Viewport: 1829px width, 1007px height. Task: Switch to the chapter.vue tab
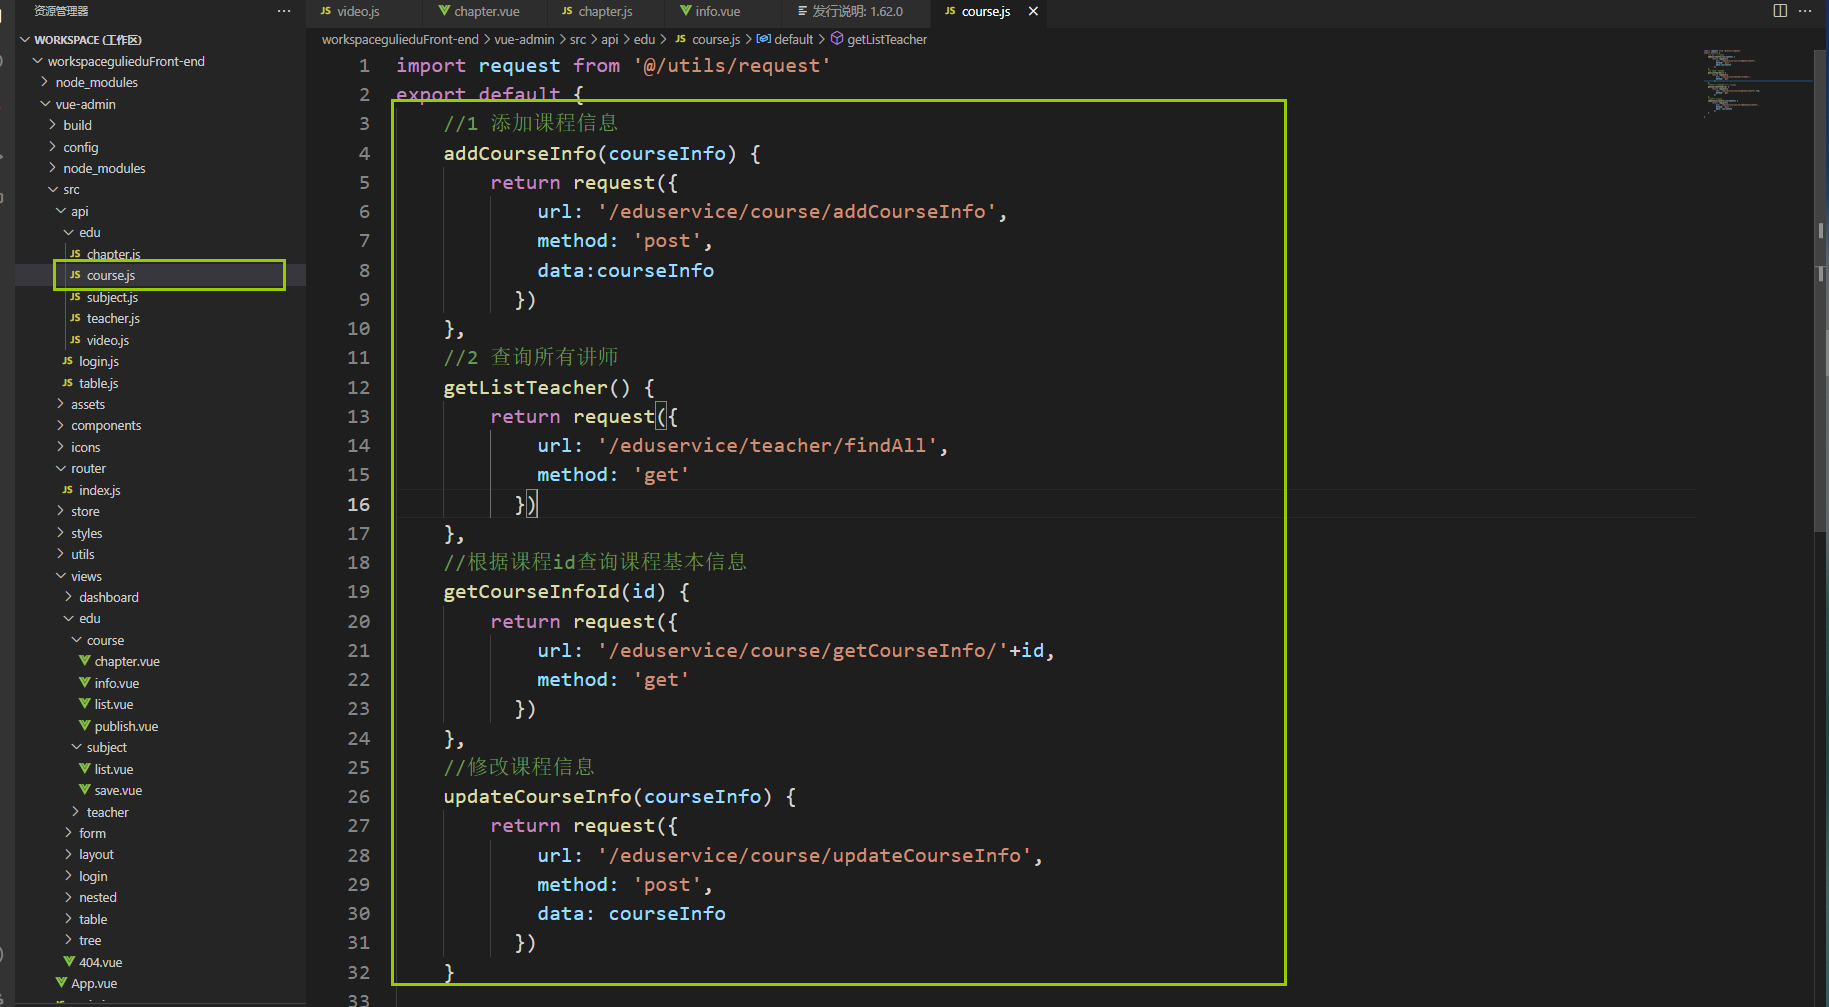point(486,11)
